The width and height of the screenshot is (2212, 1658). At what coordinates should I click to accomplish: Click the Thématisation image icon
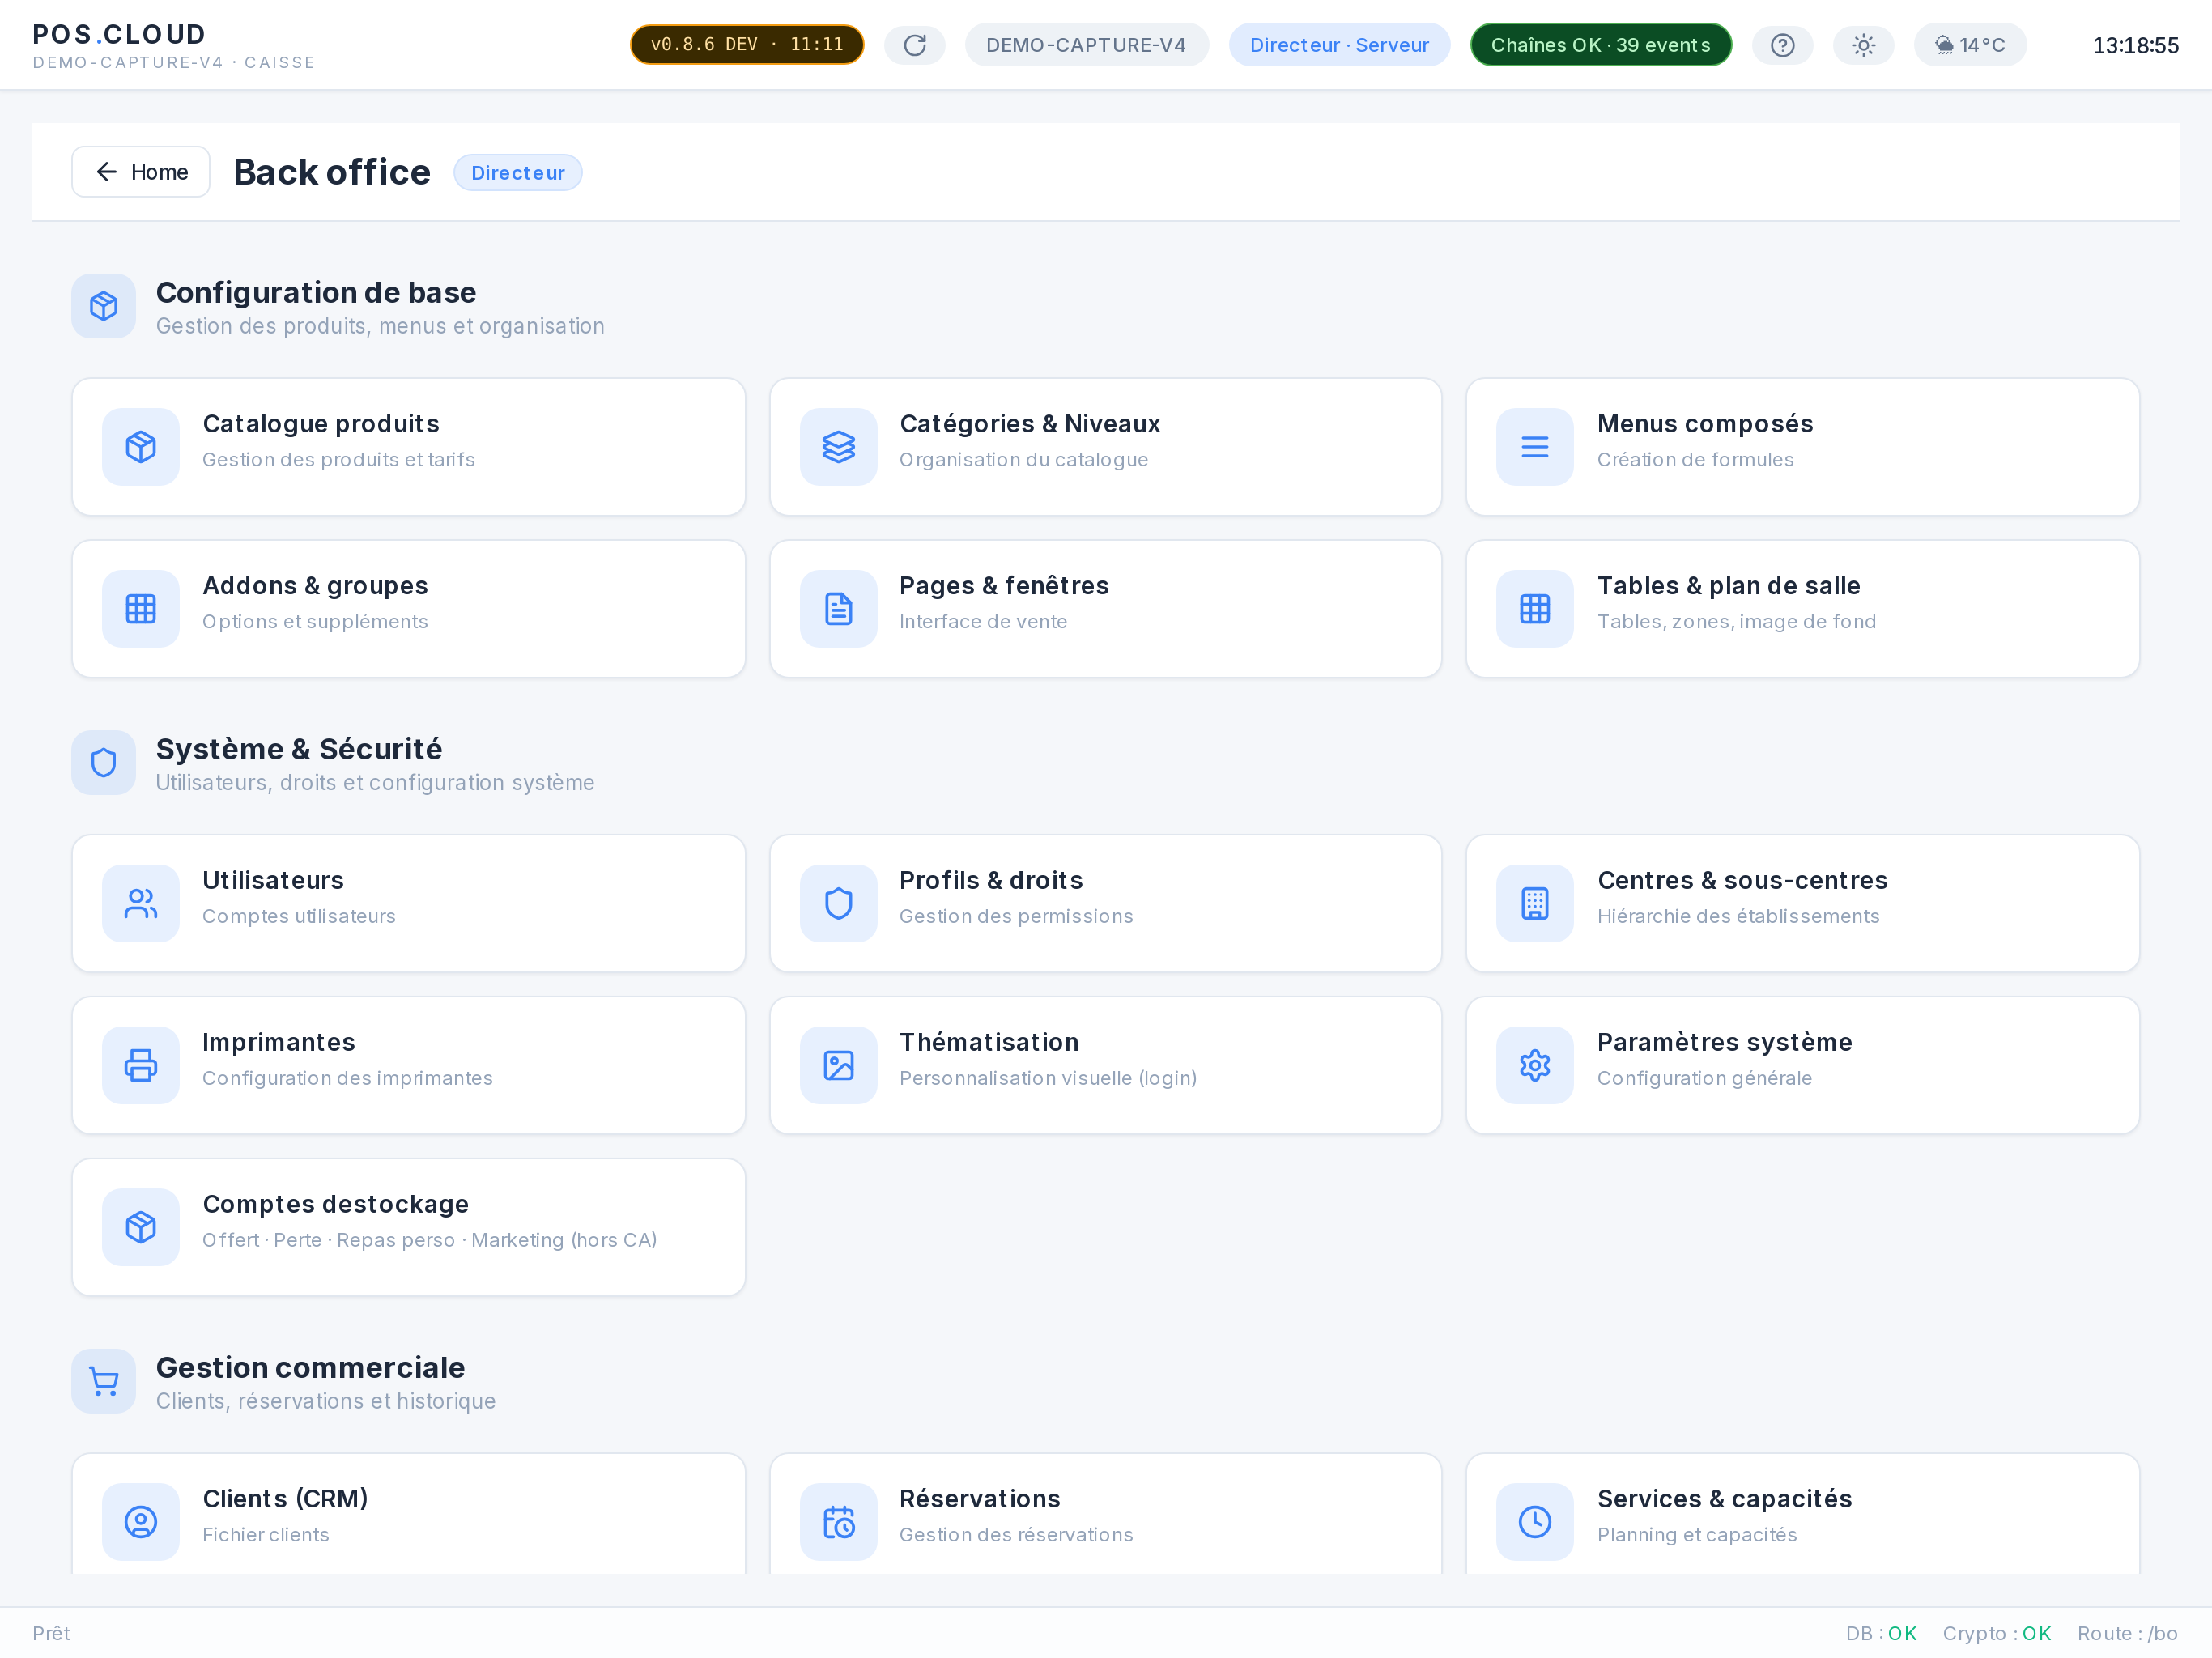coord(838,1066)
